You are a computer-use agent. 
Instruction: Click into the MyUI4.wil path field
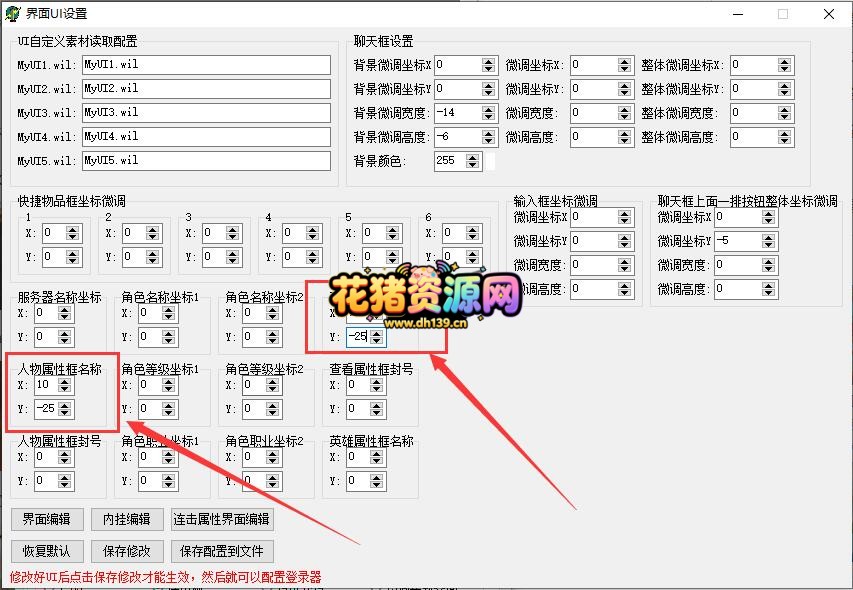(206, 136)
